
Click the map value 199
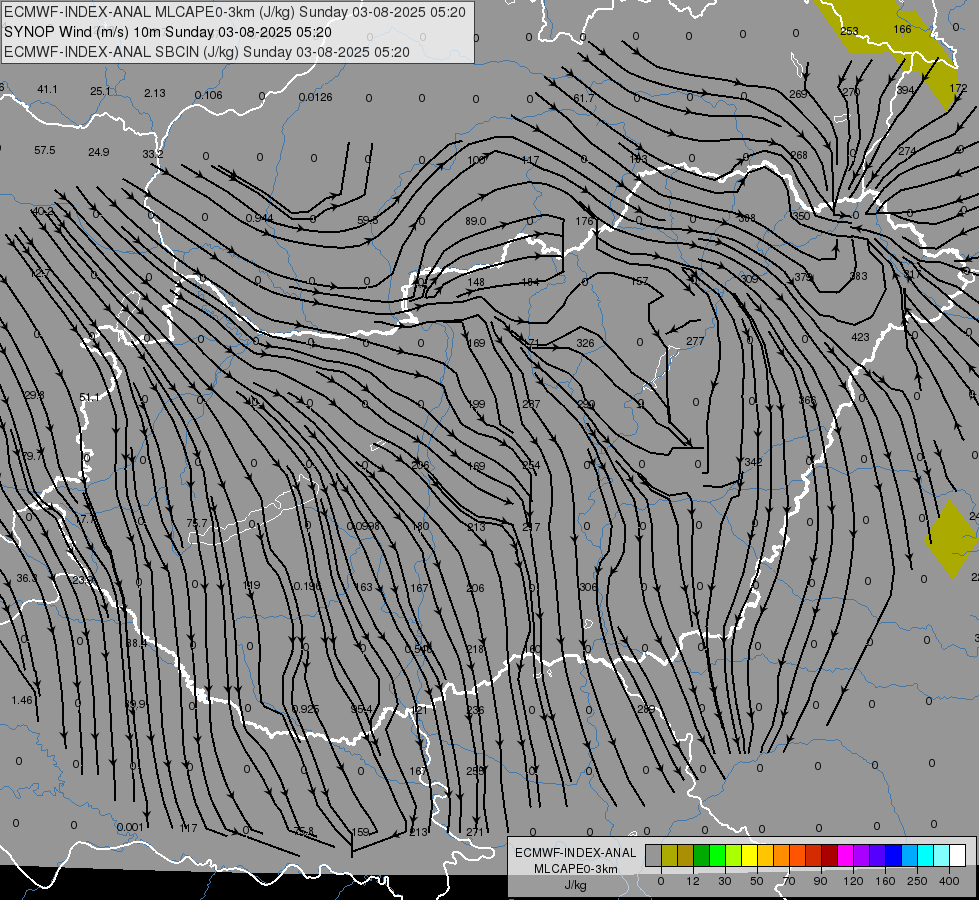476,404
